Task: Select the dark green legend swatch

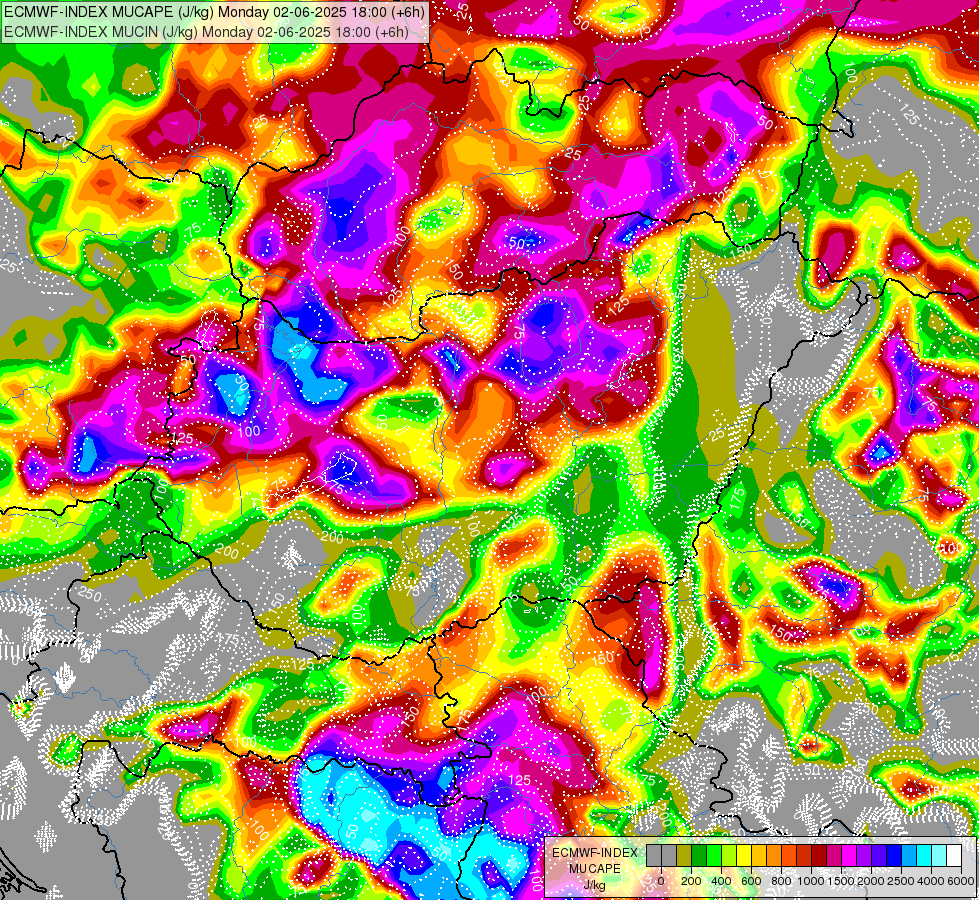Action: click(x=699, y=855)
